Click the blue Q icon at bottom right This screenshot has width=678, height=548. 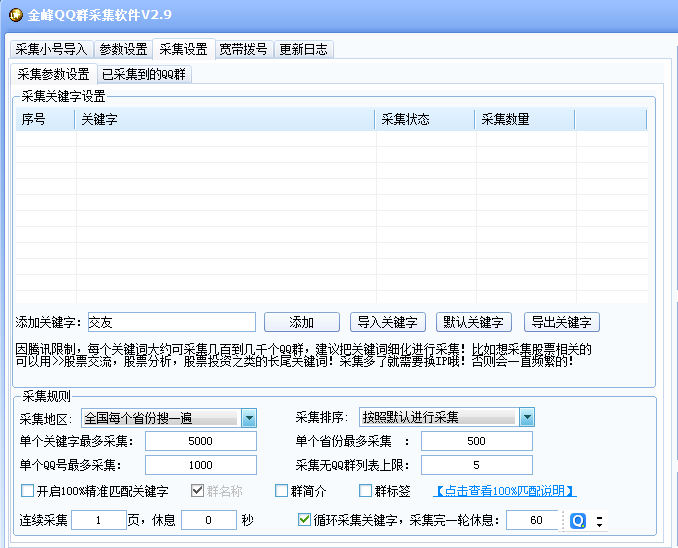[578, 520]
